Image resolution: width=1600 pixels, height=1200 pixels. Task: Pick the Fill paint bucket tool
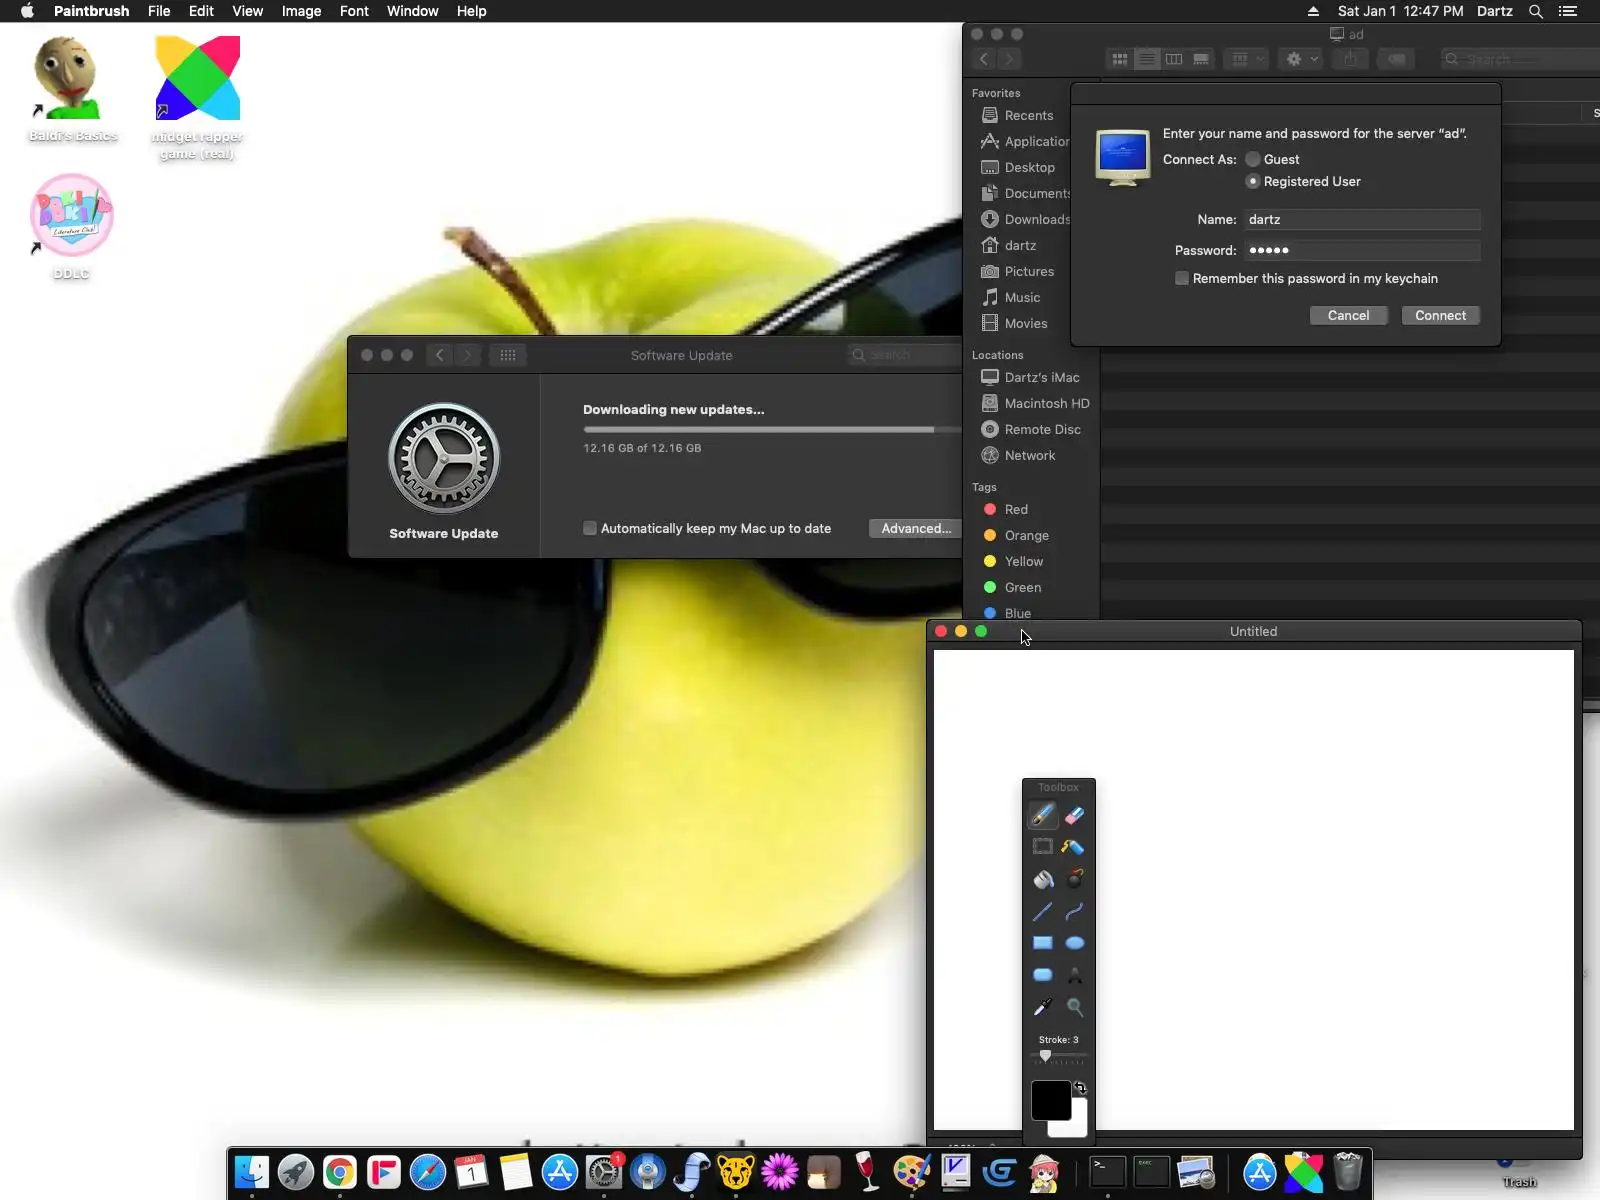coord(1042,879)
